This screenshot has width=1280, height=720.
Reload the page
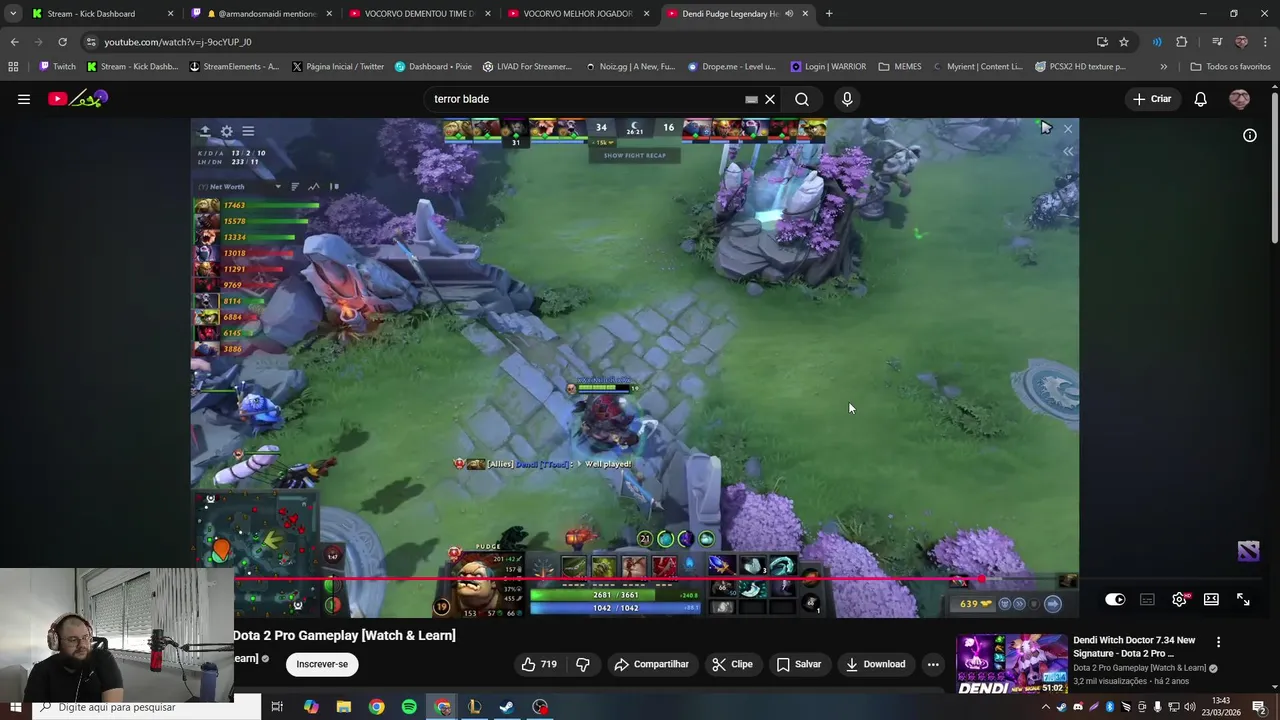coord(62,42)
